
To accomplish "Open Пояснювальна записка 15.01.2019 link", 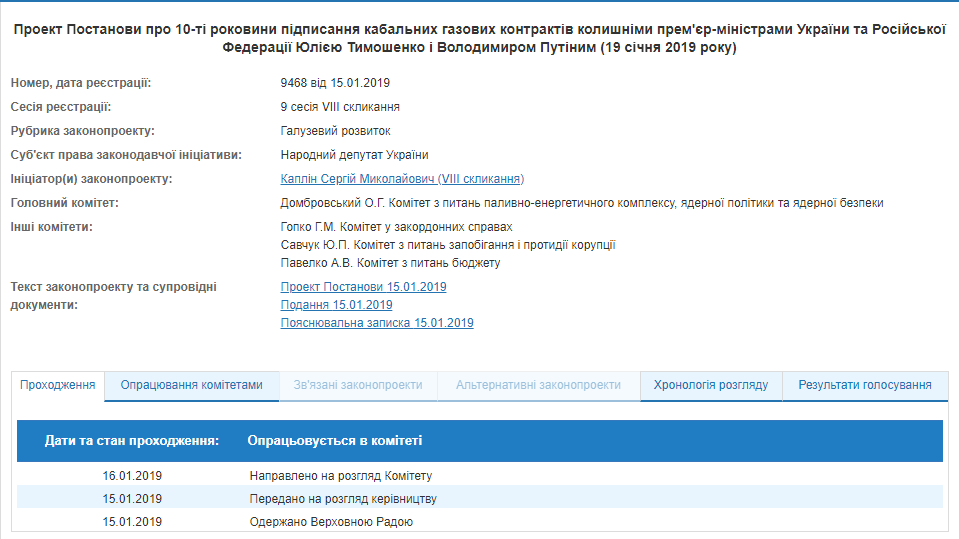I will tap(377, 323).
